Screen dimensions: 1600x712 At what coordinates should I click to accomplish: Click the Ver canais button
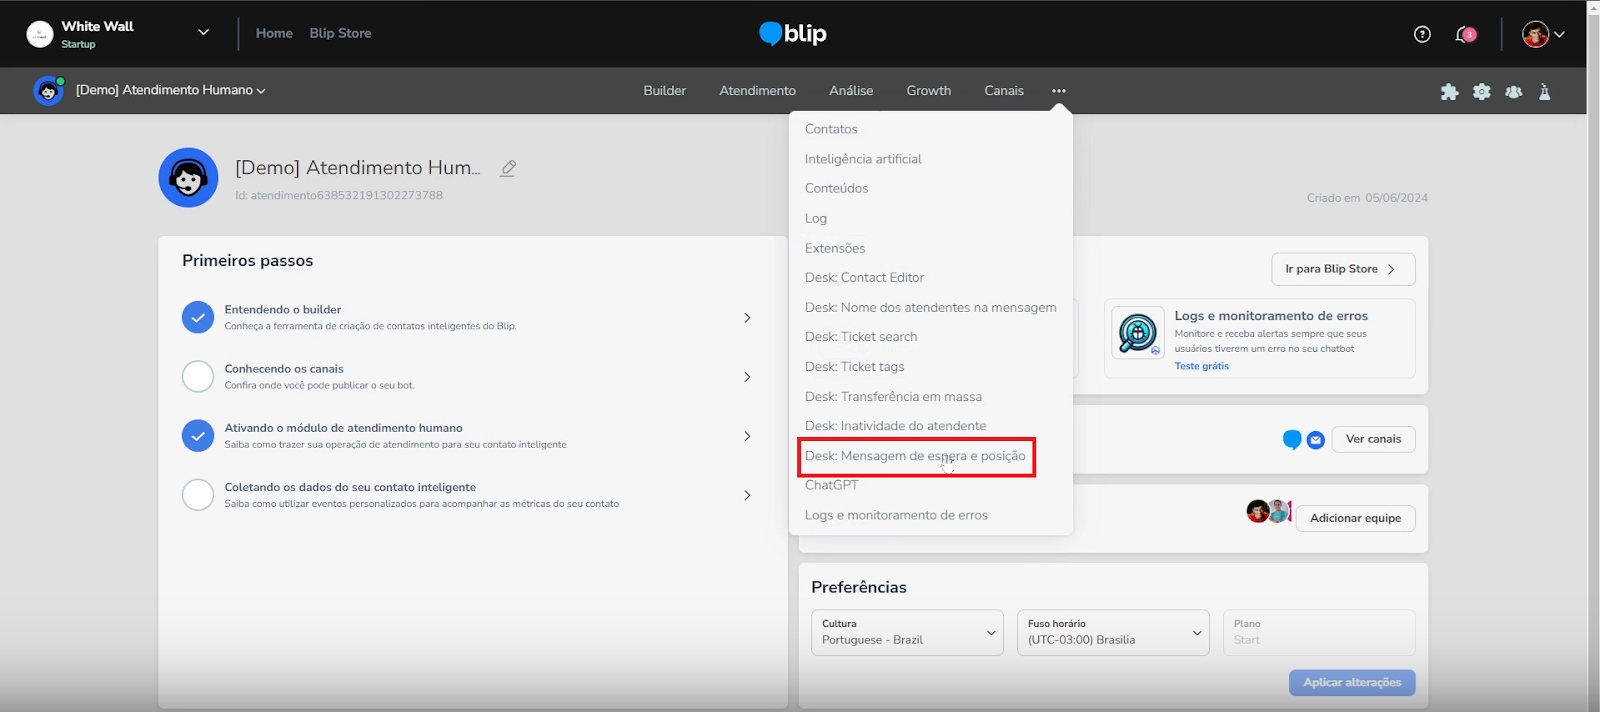point(1372,439)
